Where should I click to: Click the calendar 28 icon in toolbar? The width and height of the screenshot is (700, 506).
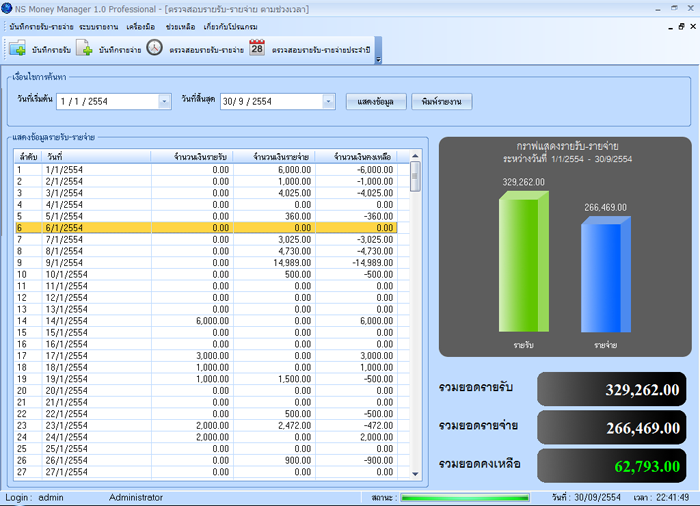[x=257, y=47]
